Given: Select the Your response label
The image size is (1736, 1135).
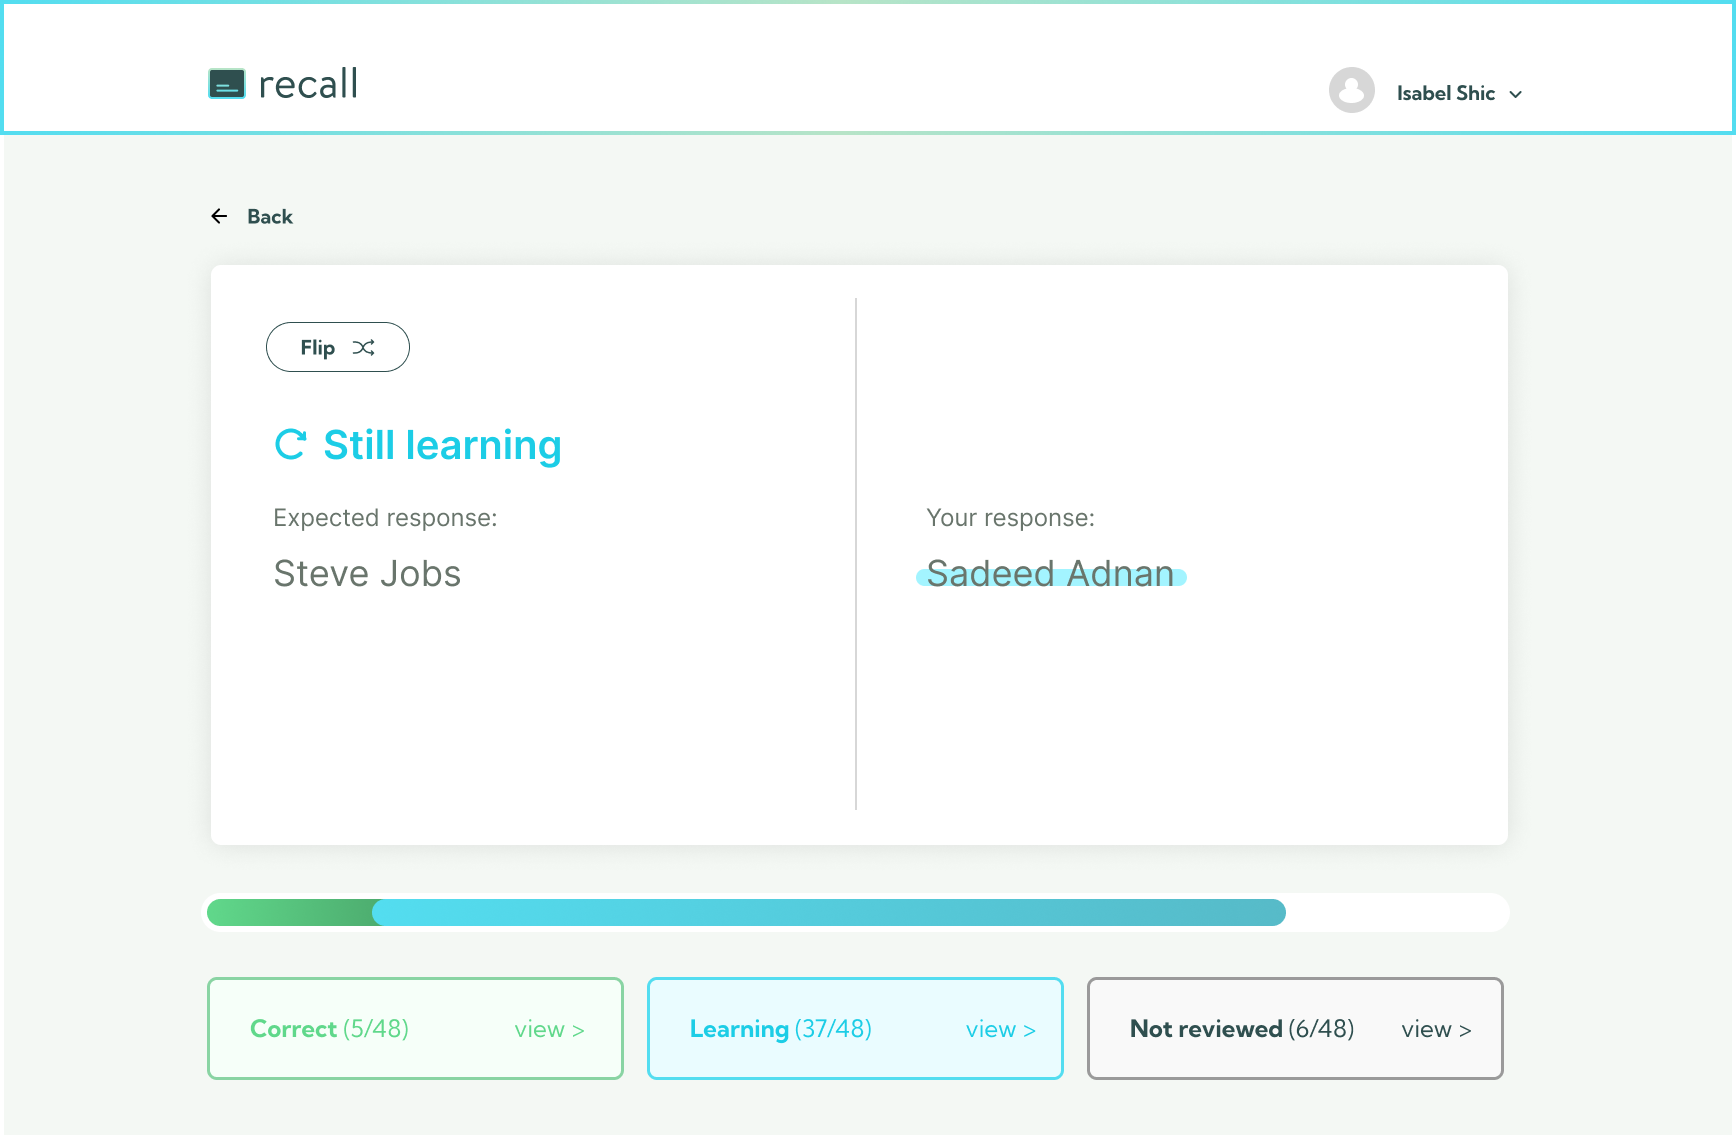Looking at the screenshot, I should coord(1010,518).
